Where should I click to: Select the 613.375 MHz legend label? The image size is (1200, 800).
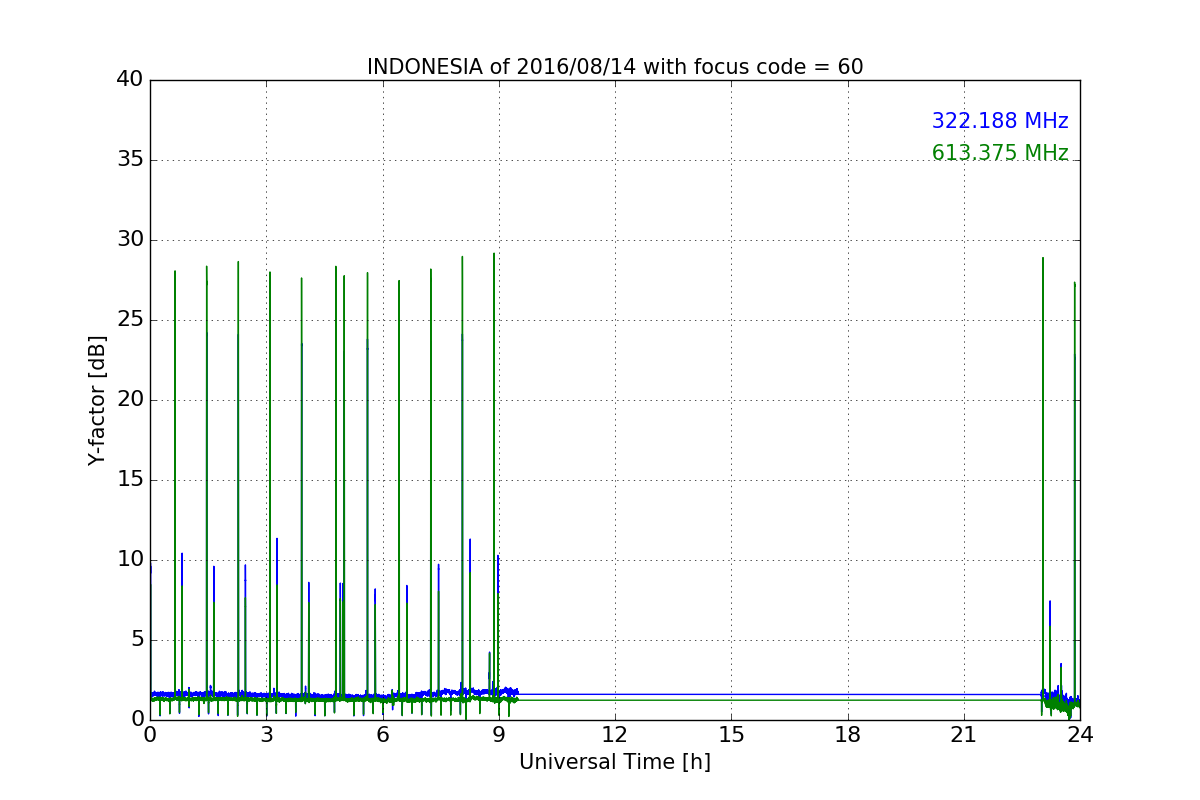(x=1000, y=153)
